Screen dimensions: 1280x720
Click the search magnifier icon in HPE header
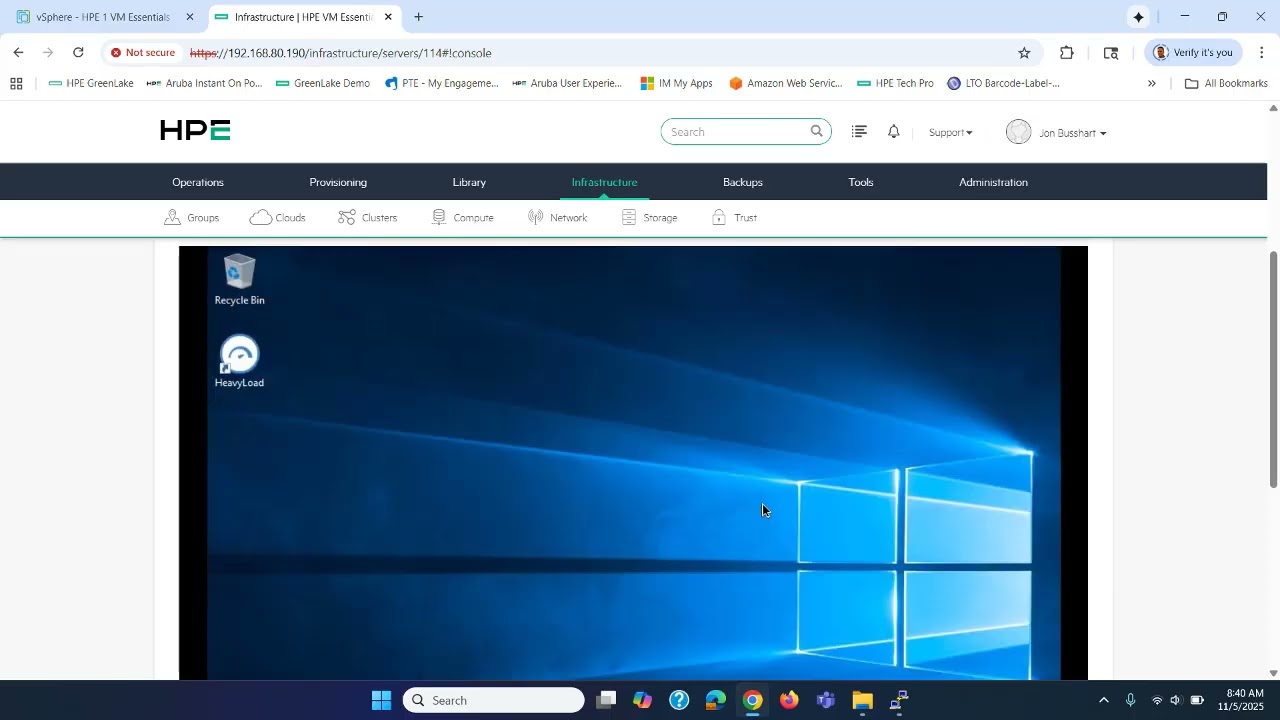(x=816, y=131)
